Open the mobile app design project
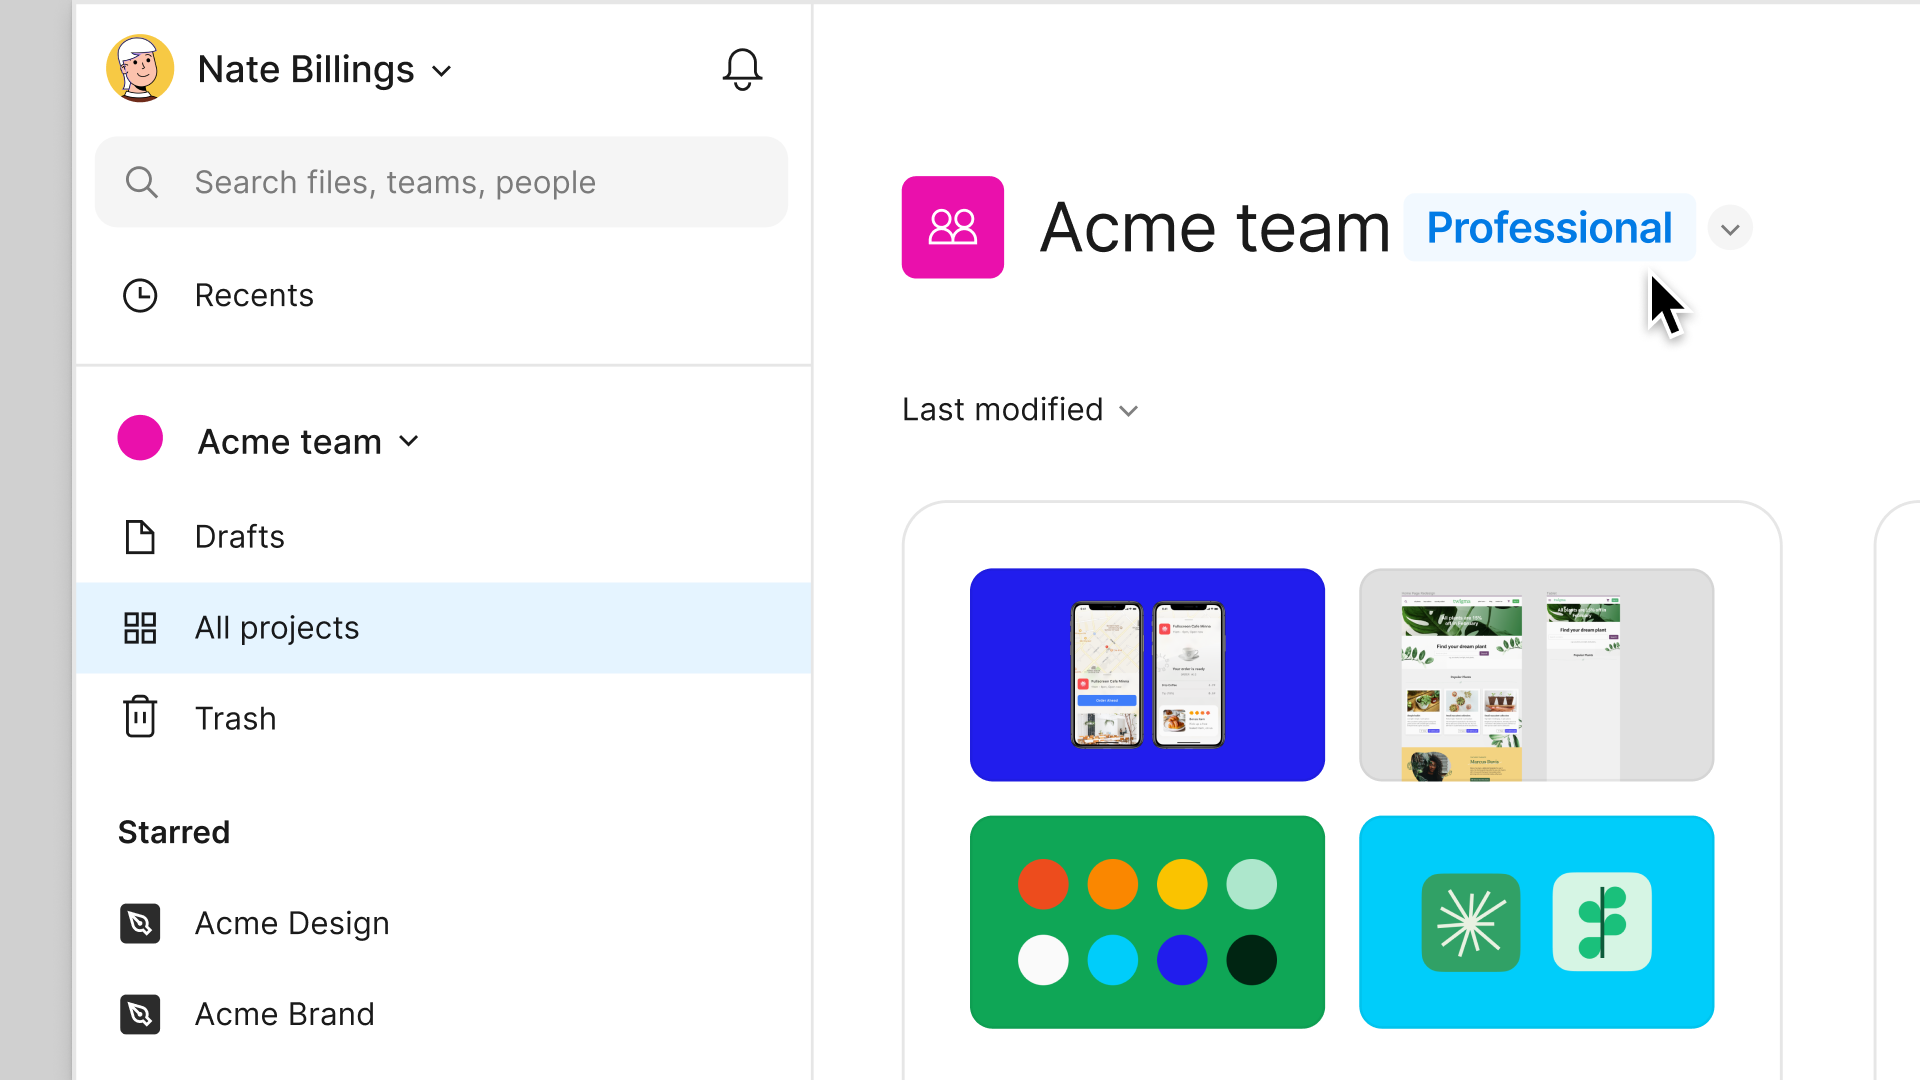The height and width of the screenshot is (1080, 1920). 1147,674
